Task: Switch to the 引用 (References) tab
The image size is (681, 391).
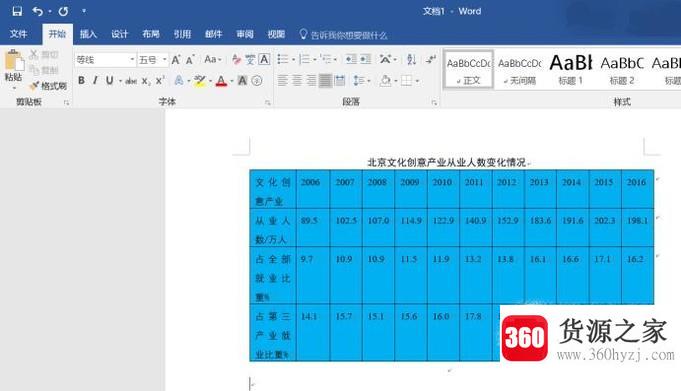Action: point(182,34)
